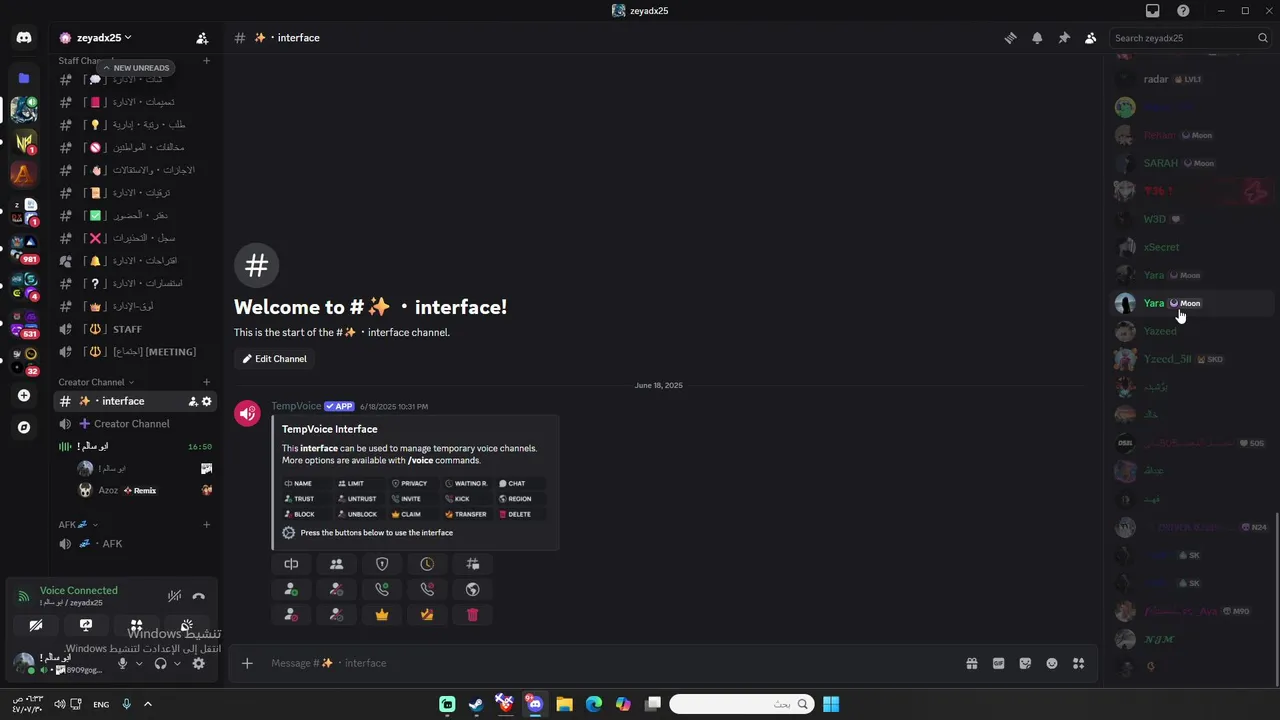The height and width of the screenshot is (720, 1280).
Task: Open the attachment plus button in message bar
Action: [x=247, y=663]
